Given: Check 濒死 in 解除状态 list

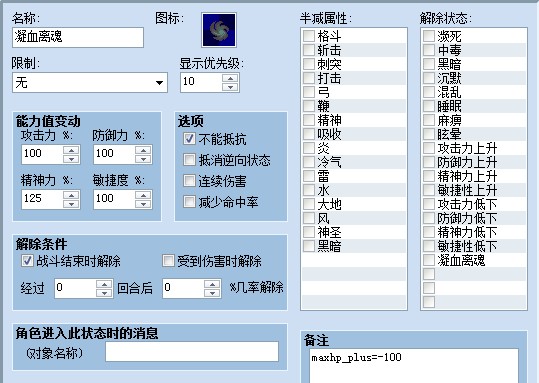Looking at the screenshot, I should [429, 36].
